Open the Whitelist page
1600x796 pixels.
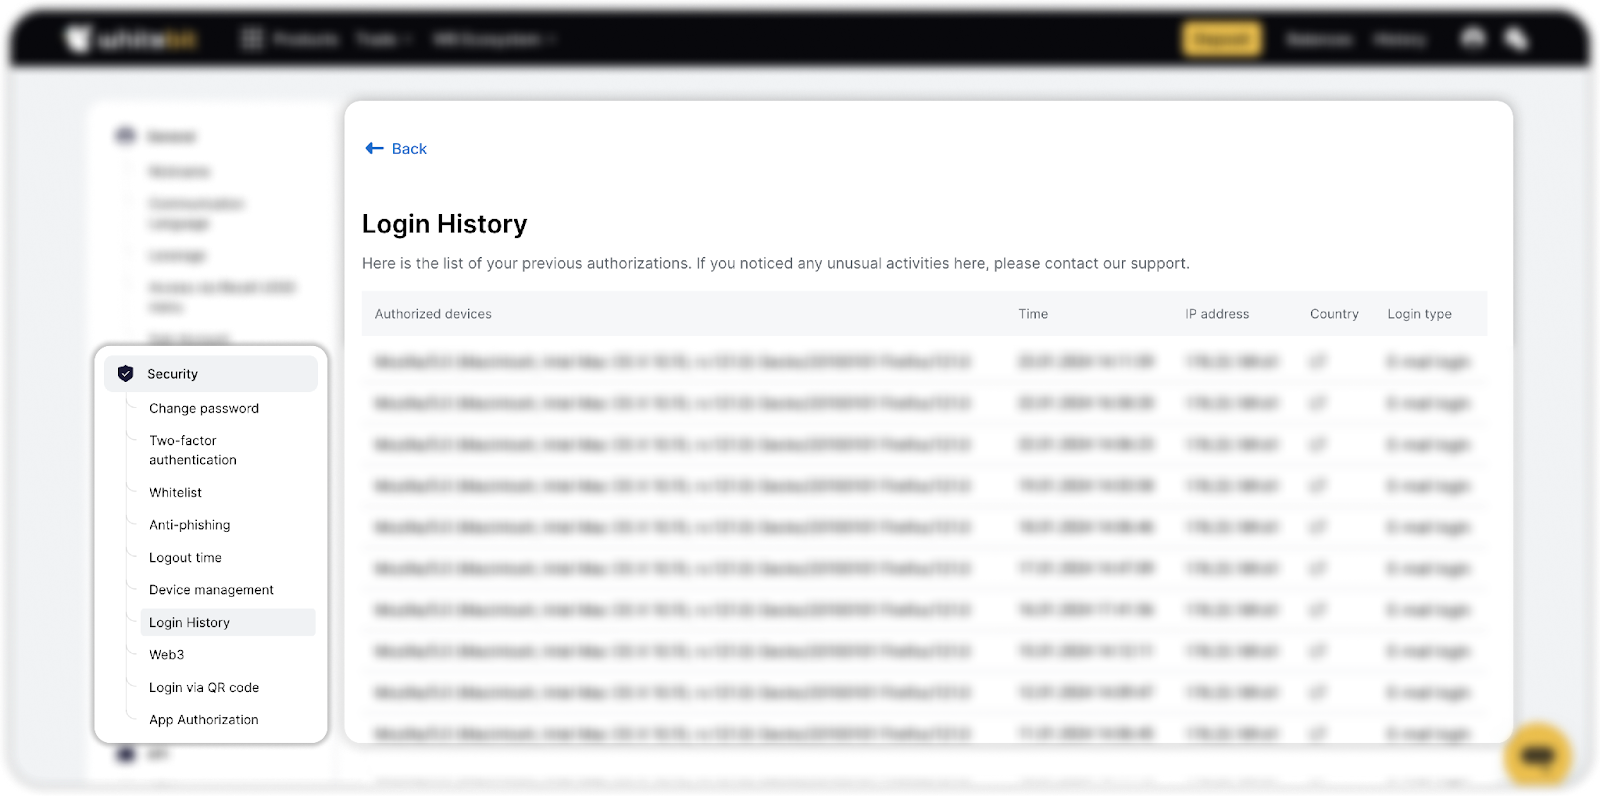click(176, 492)
